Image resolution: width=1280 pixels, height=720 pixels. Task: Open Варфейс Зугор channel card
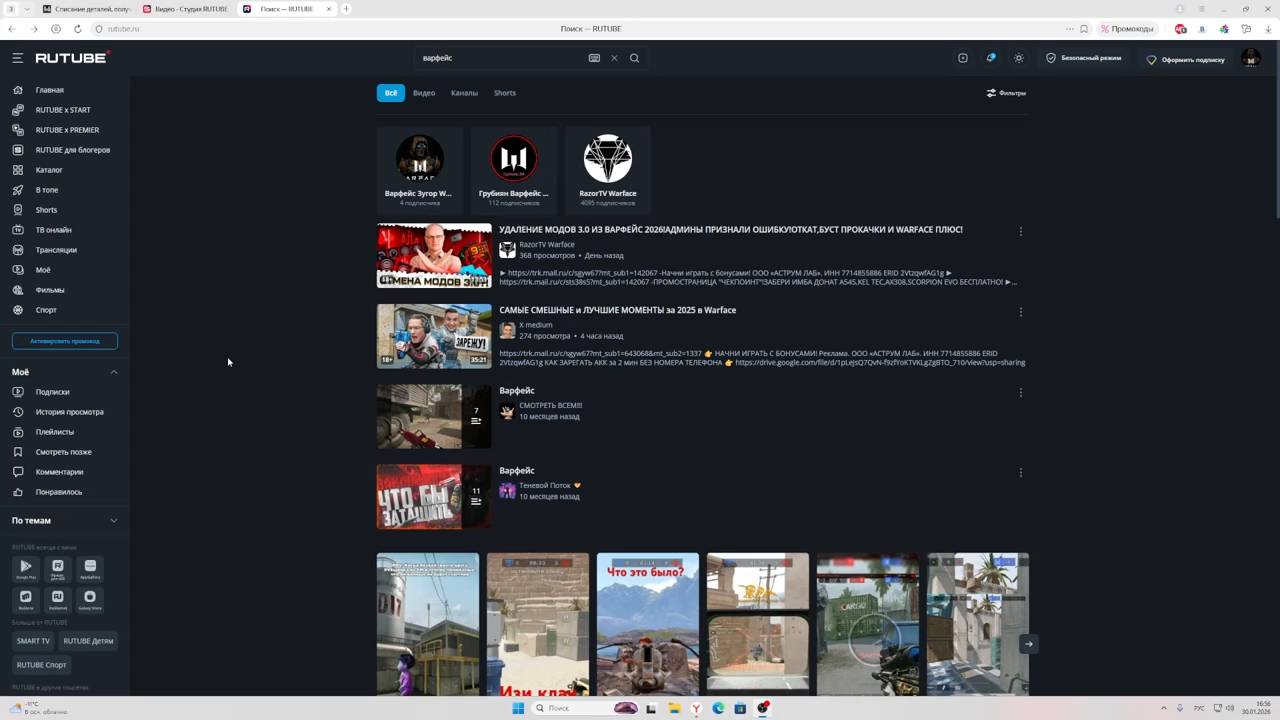(x=420, y=170)
